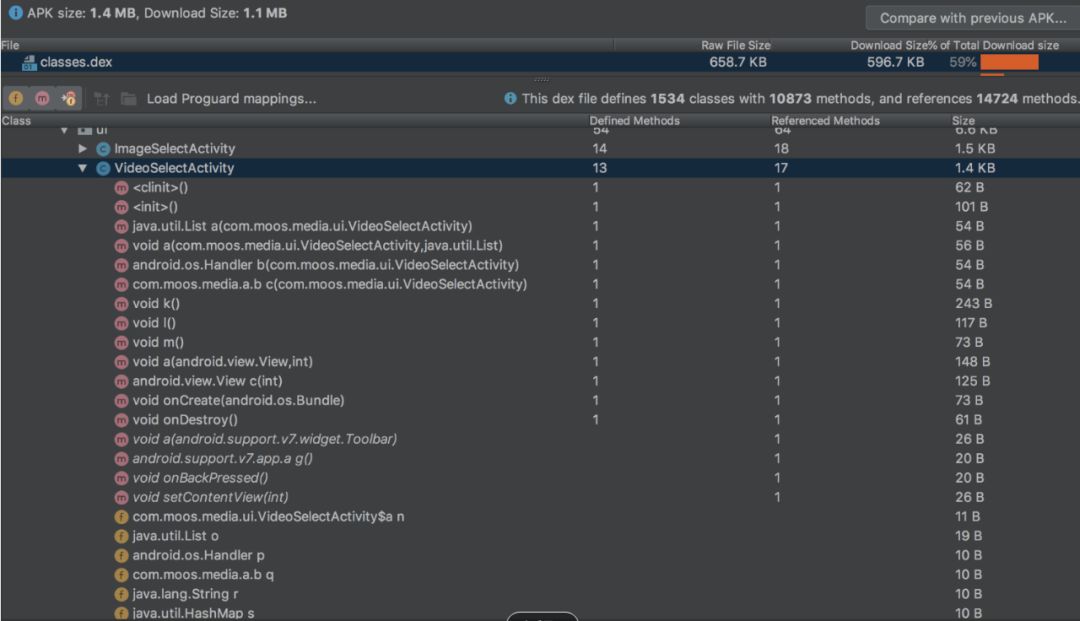
Task: Select the java.util.List o field
Action: click(x=540, y=536)
